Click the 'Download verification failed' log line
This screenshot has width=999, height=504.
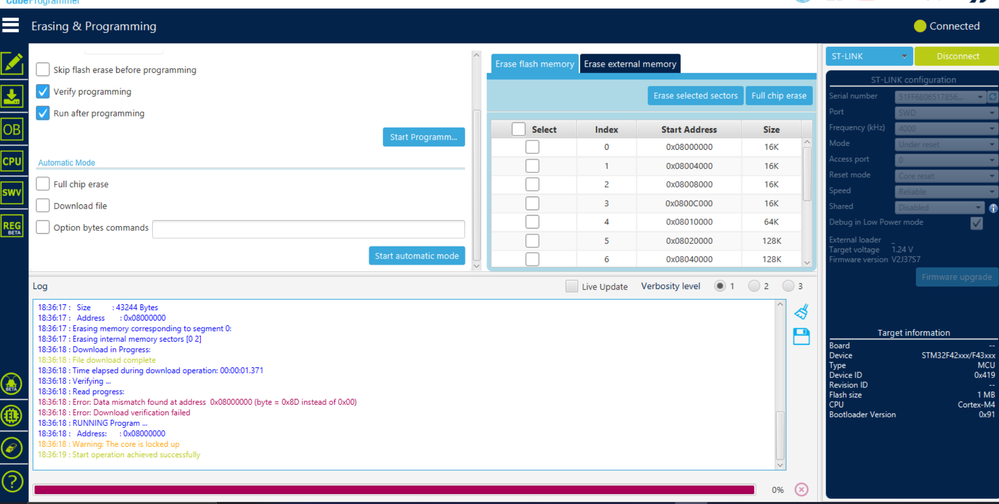pos(114,412)
